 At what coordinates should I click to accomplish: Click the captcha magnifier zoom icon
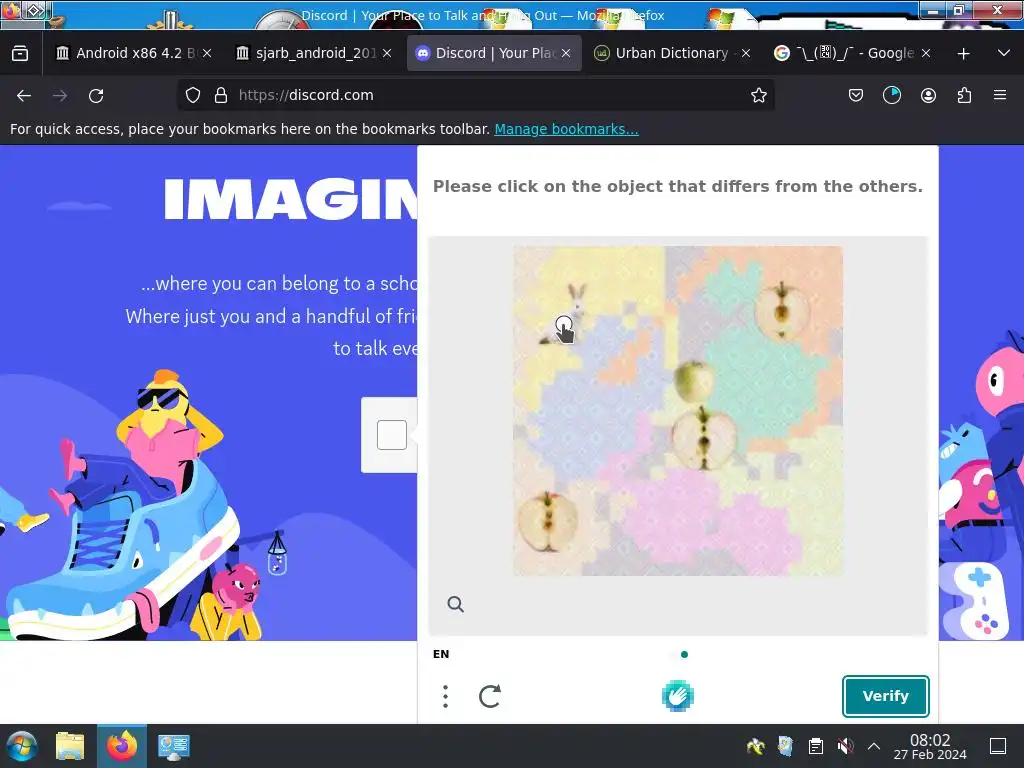tap(455, 604)
